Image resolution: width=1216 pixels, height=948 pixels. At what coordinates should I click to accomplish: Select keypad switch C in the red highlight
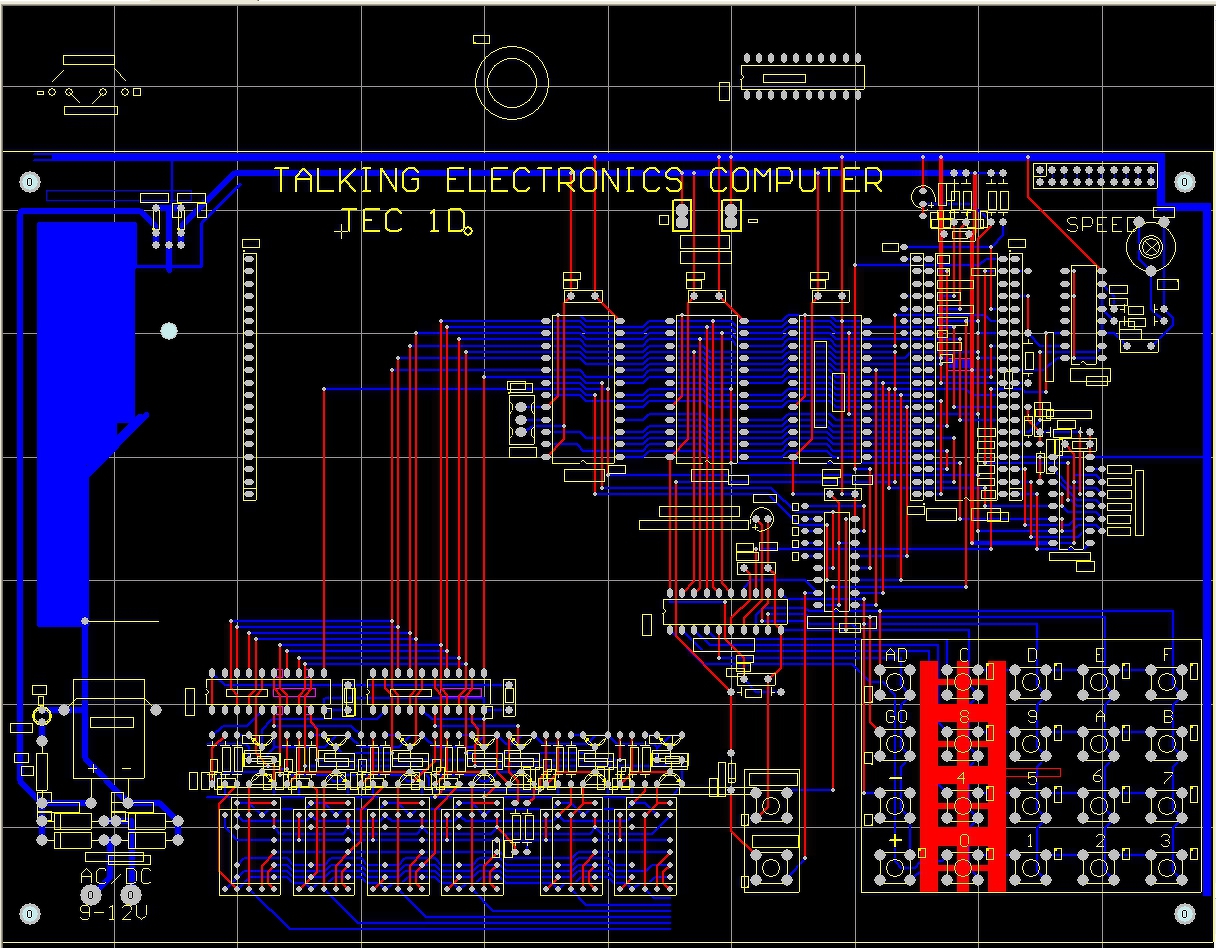963,683
